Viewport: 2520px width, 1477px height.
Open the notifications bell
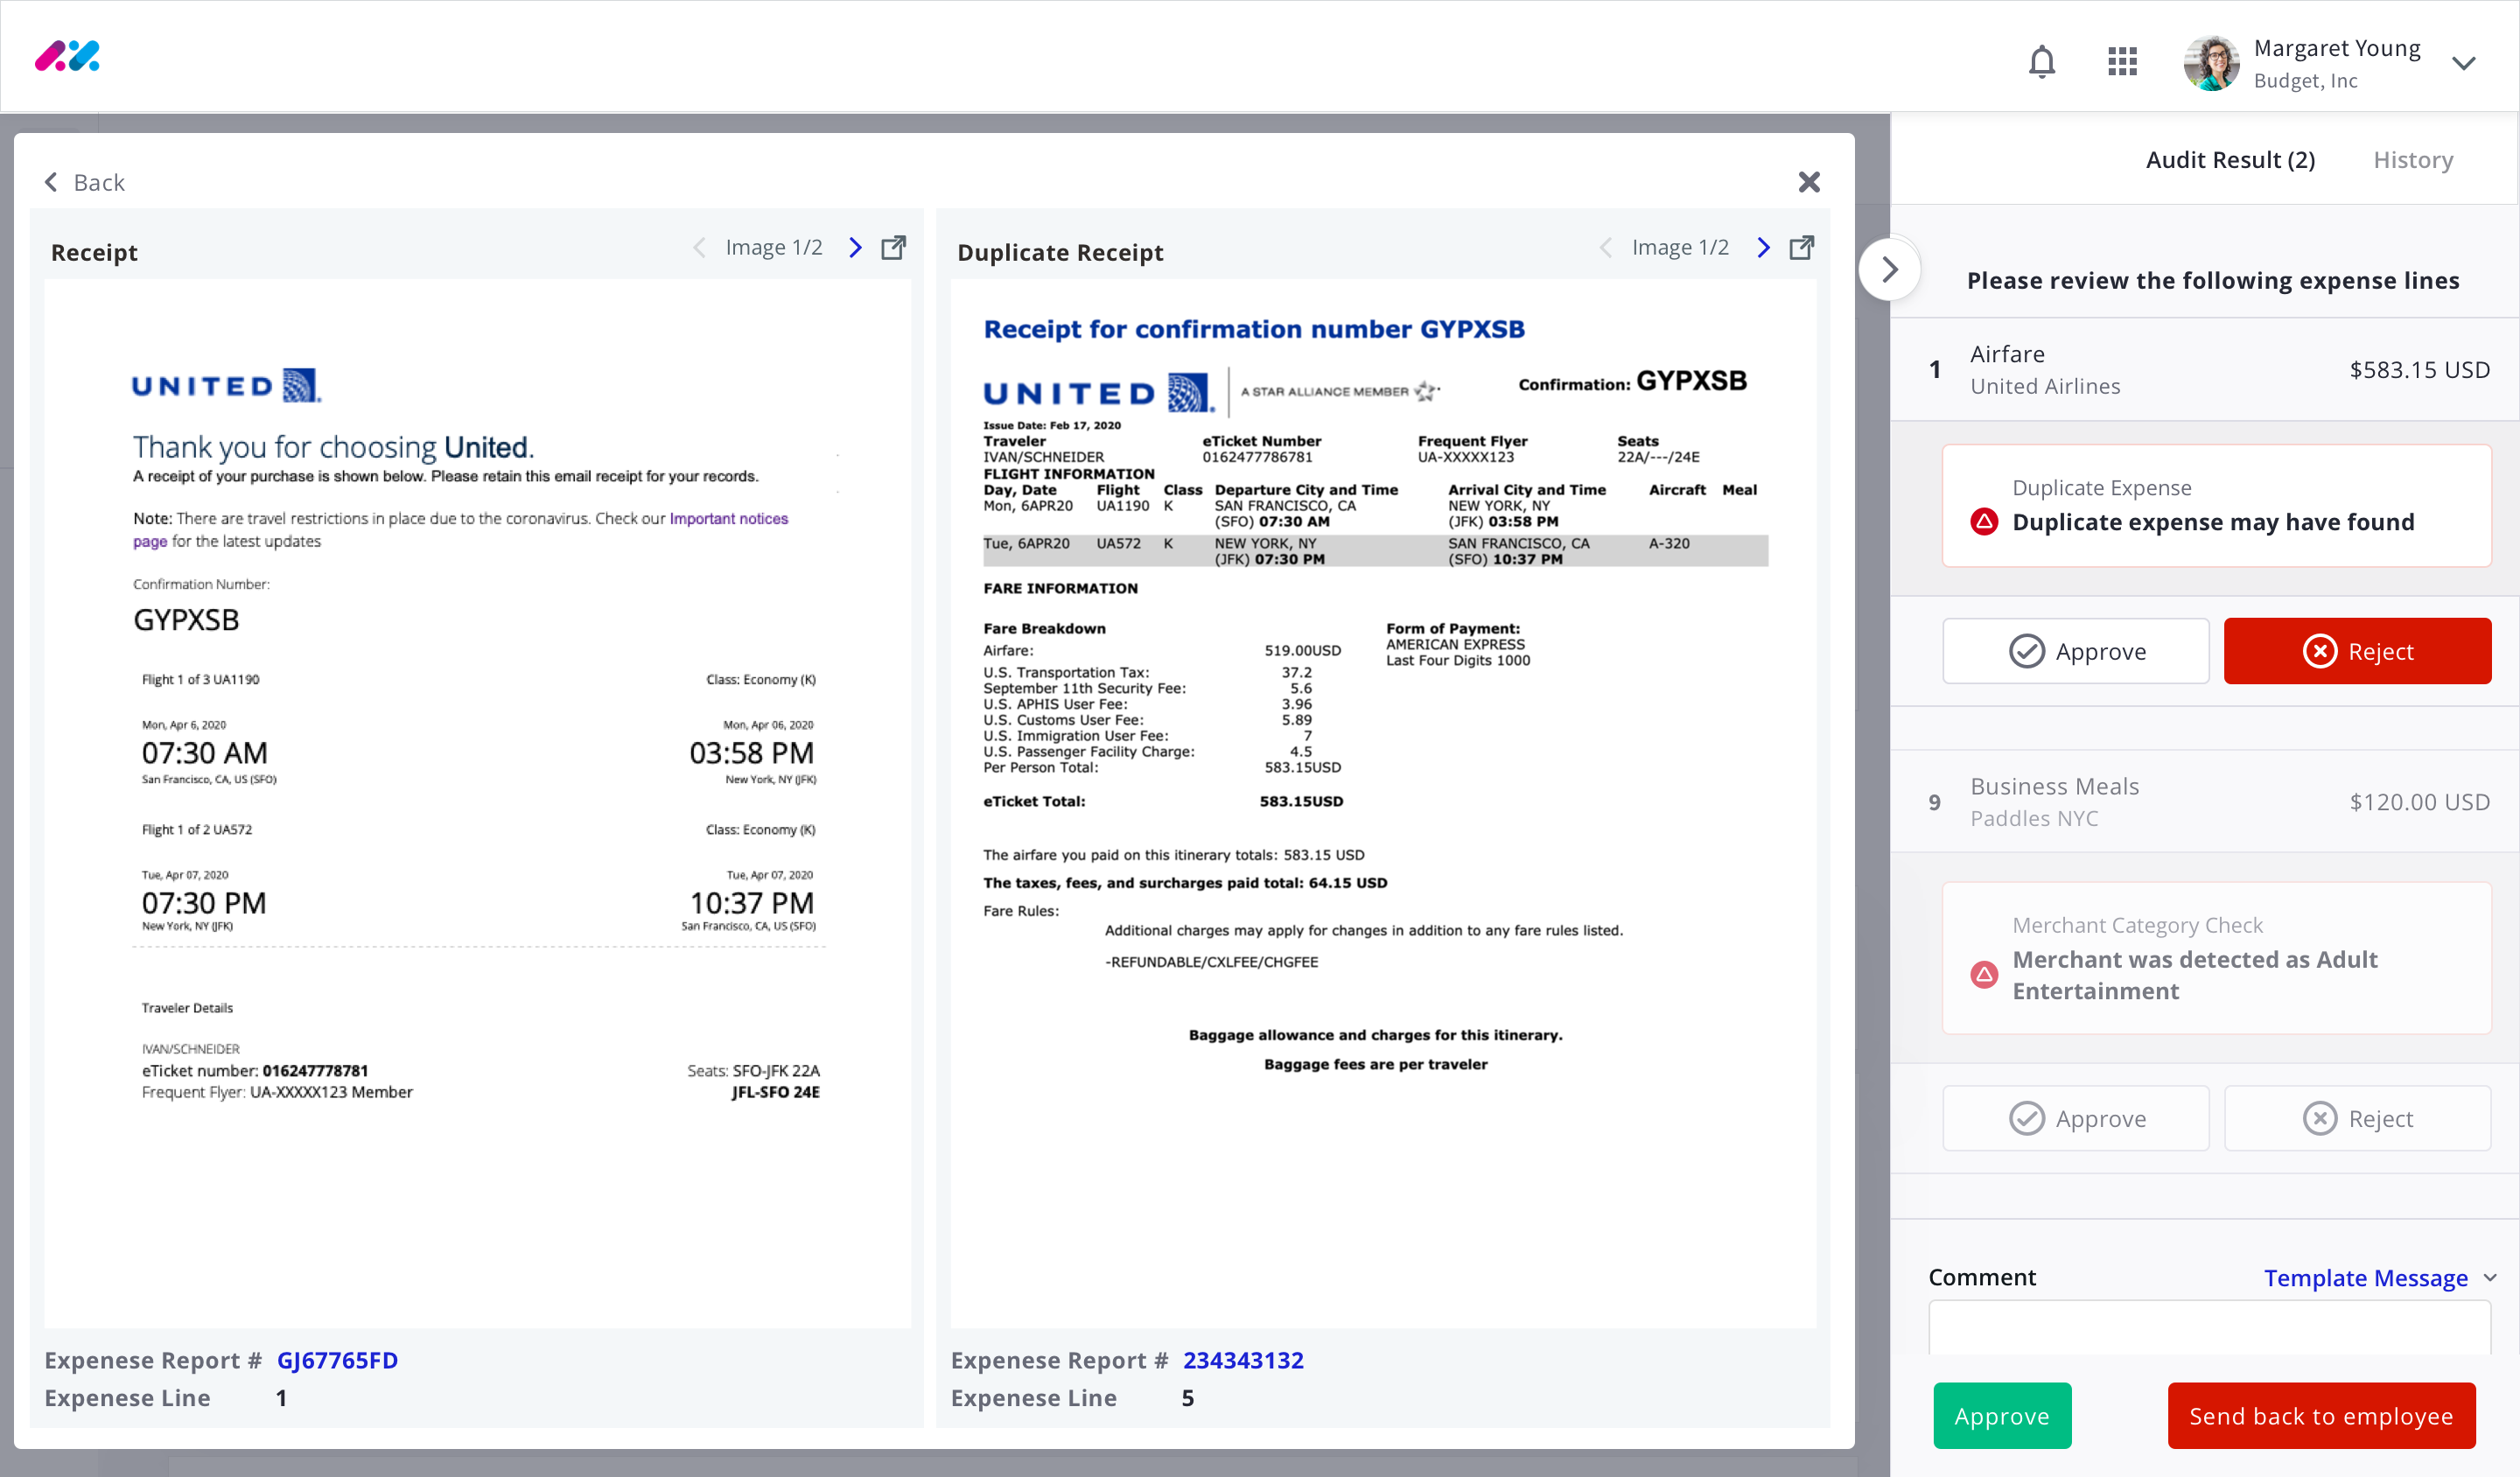pyautogui.click(x=2041, y=62)
